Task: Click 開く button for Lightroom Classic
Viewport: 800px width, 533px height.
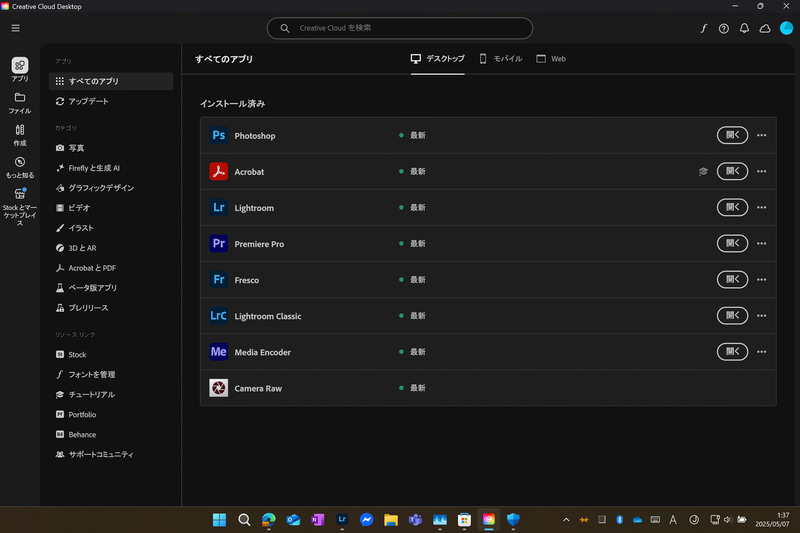Action: [732, 316]
